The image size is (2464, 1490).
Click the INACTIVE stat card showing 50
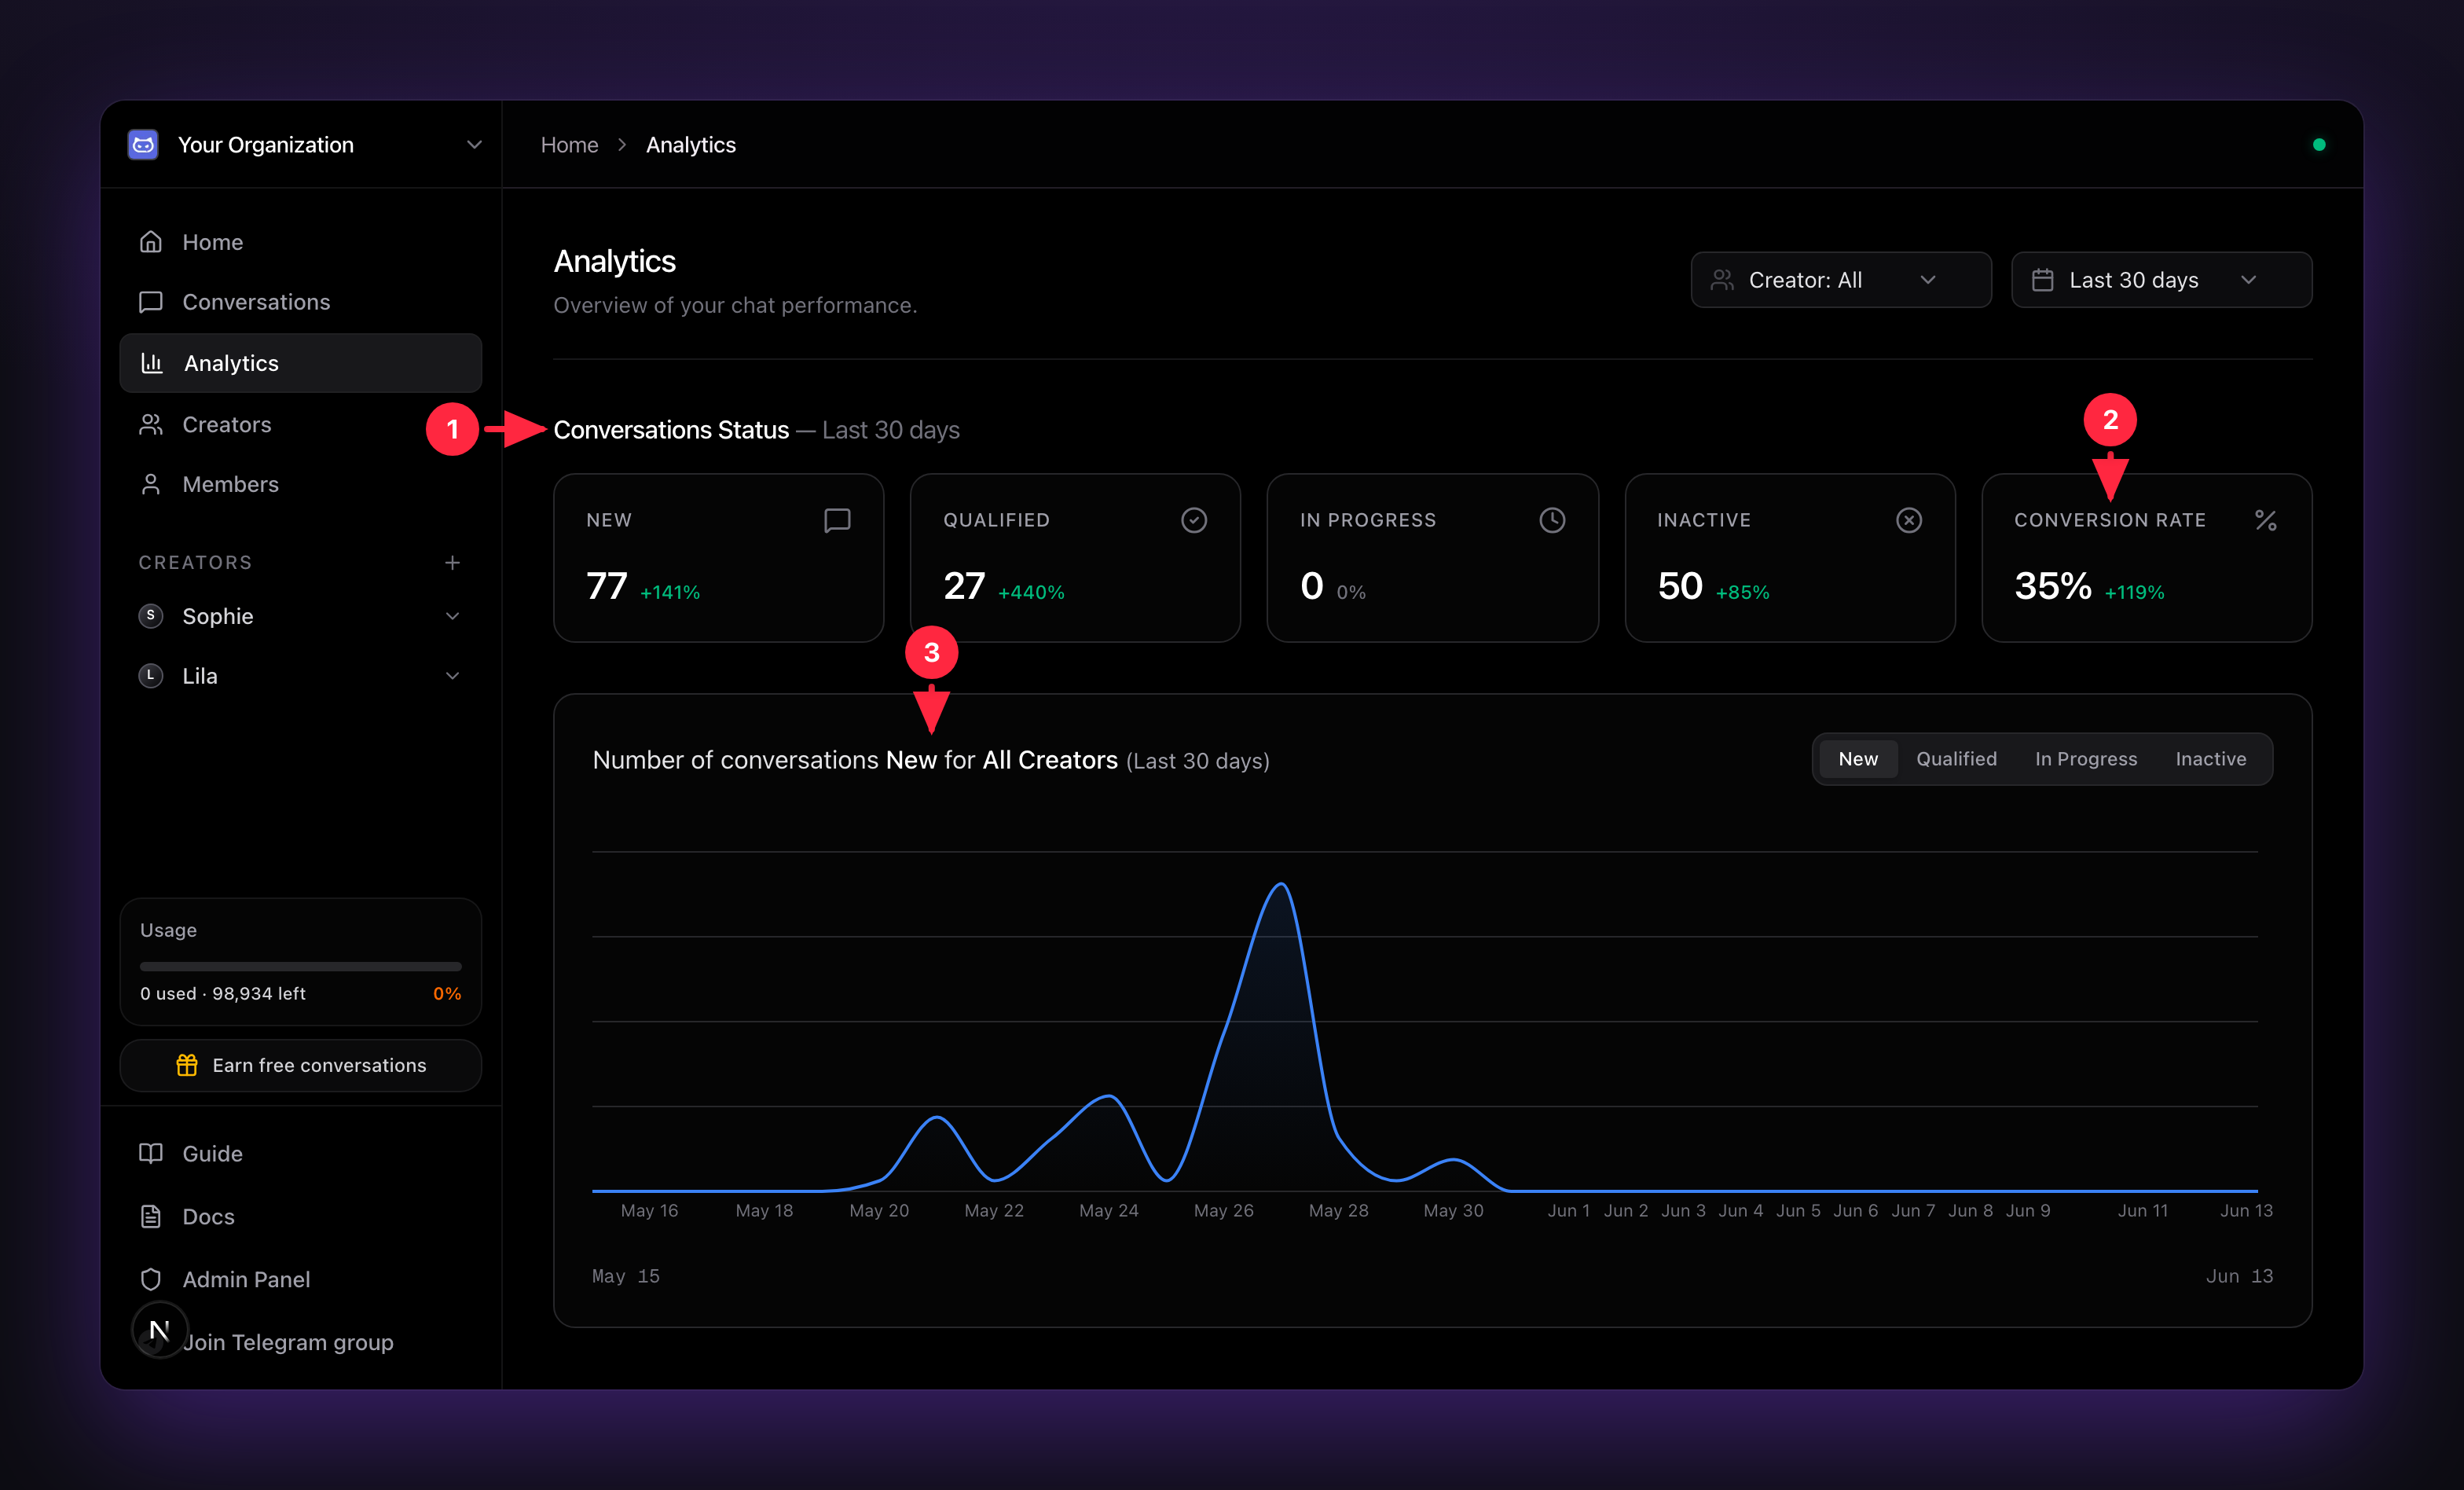click(1790, 558)
